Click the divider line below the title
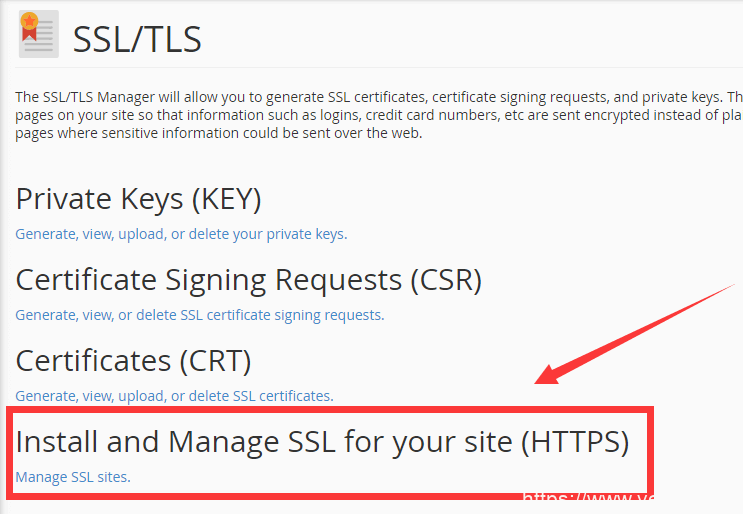 pos(379,67)
